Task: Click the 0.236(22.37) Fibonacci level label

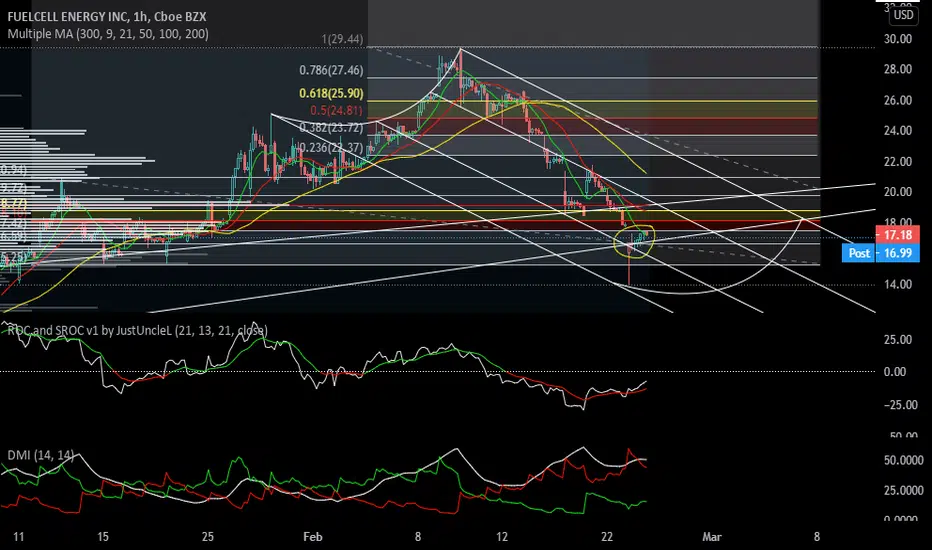Action: [331, 147]
